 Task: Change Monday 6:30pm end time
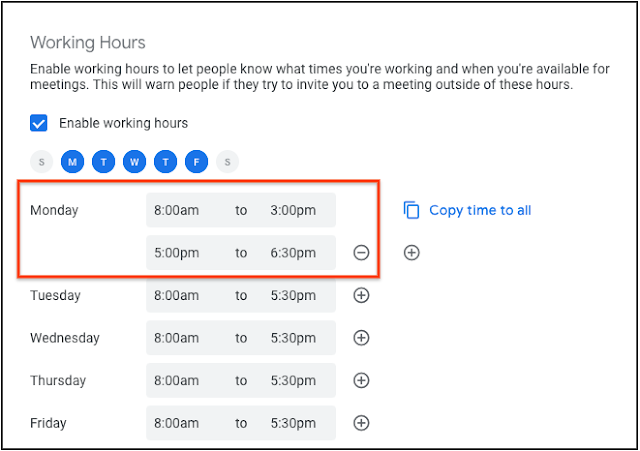(x=293, y=253)
